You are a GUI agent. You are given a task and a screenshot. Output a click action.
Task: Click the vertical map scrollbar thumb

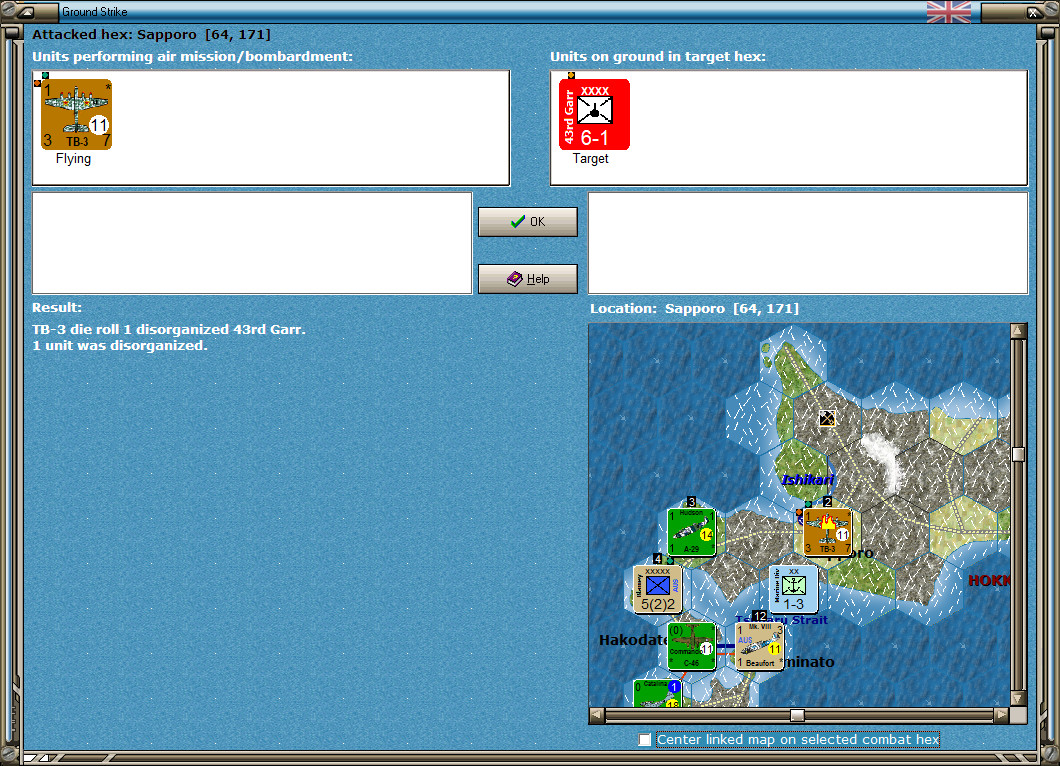[1018, 454]
